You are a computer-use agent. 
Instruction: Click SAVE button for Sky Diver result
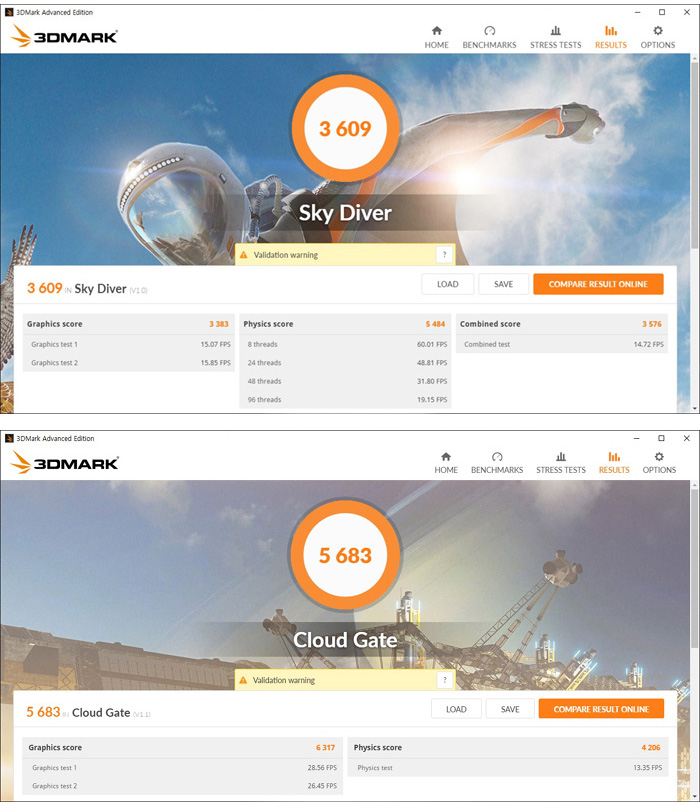click(x=504, y=284)
